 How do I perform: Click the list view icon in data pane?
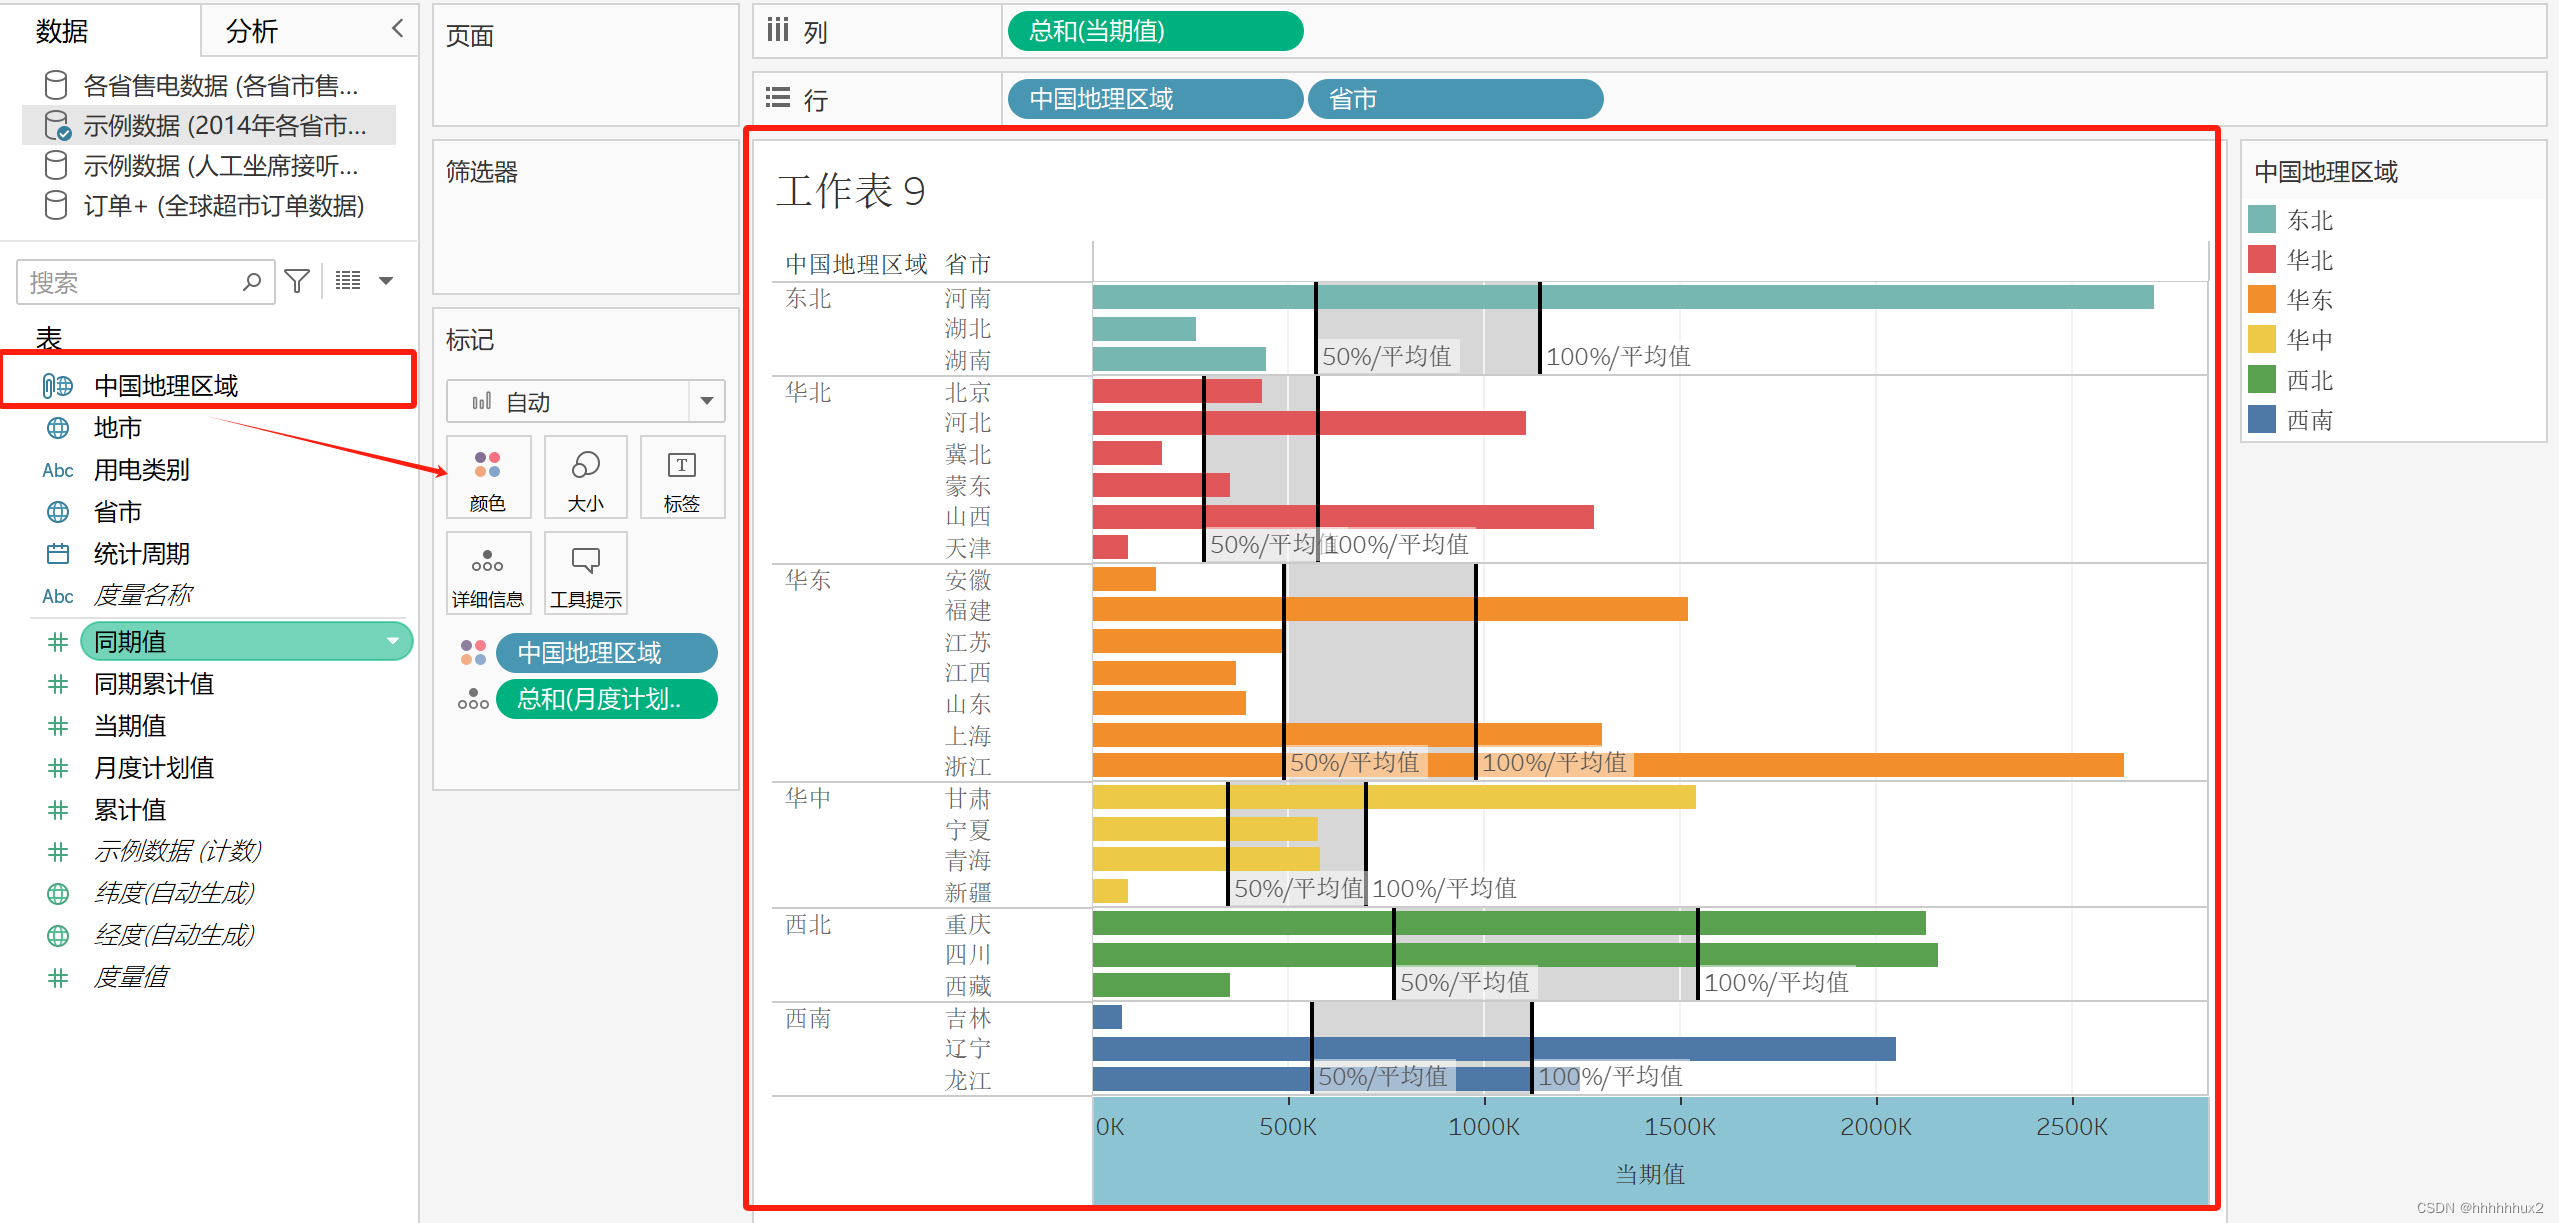click(348, 281)
